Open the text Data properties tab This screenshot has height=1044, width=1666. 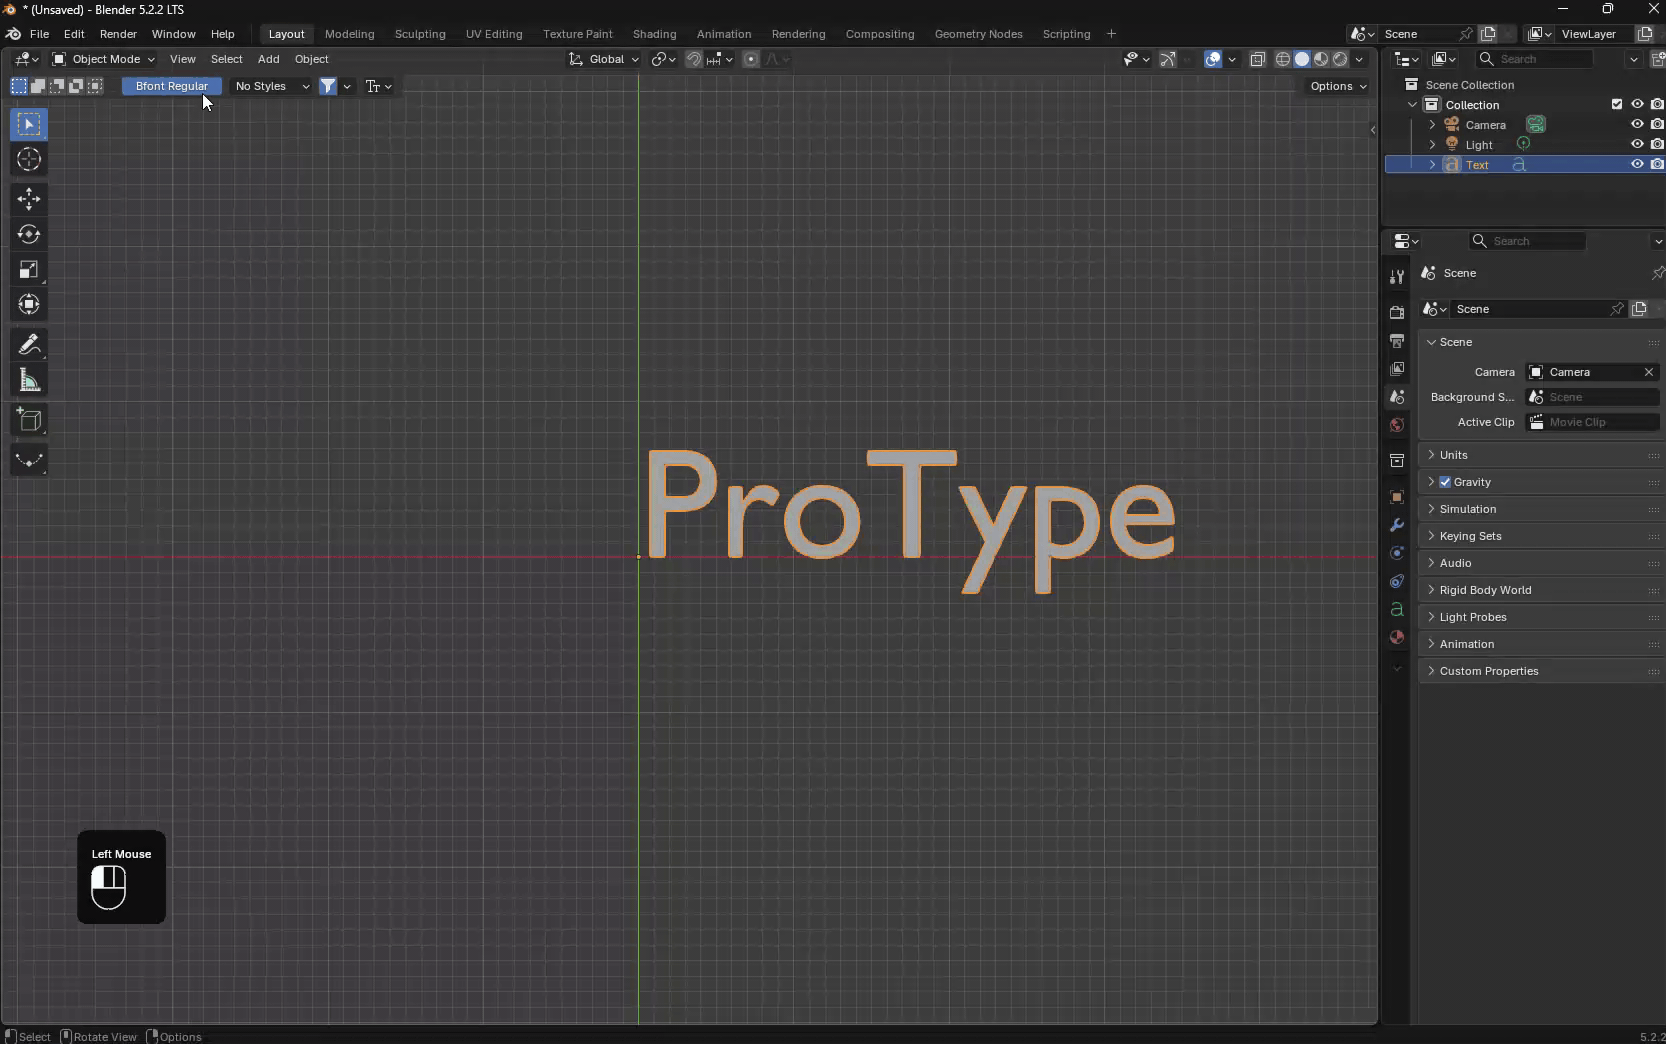point(1397,609)
